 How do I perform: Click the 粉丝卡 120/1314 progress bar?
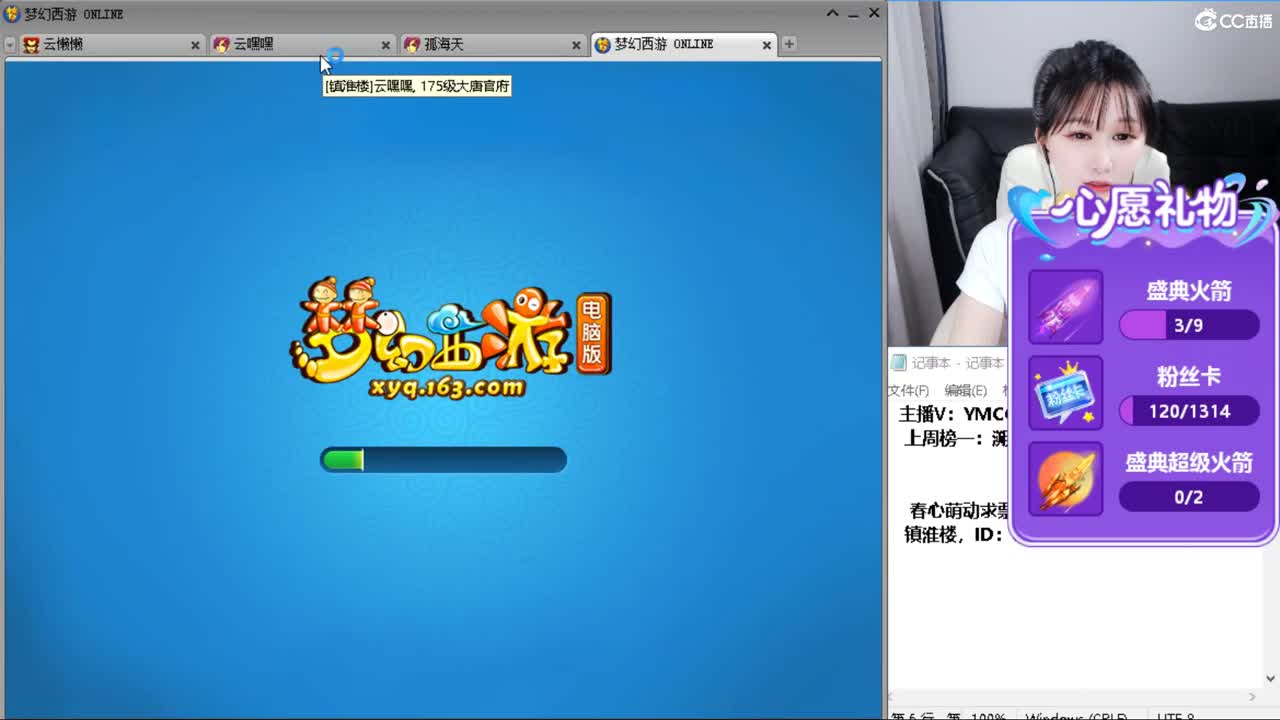pyautogui.click(x=1189, y=411)
